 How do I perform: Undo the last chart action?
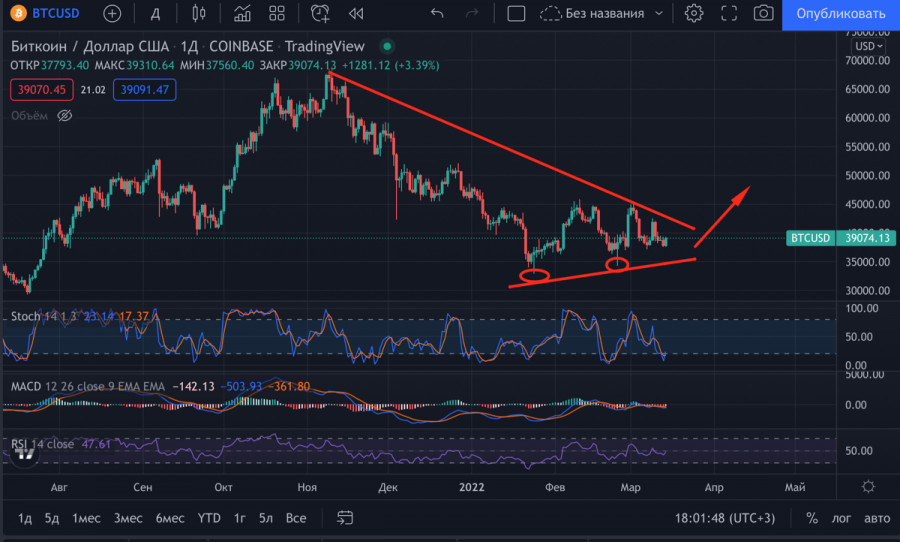[437, 13]
